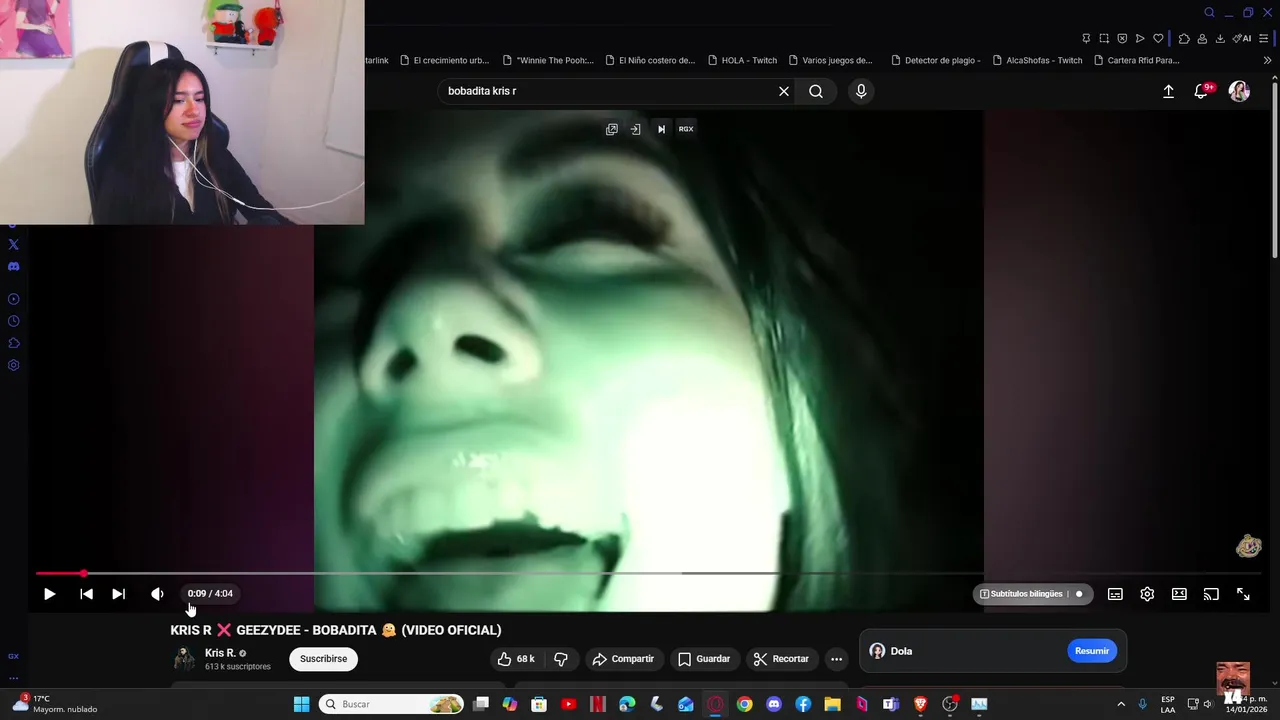Open File Explorer from taskbar
Viewport: 1280px width, 720px height.
coord(832,704)
